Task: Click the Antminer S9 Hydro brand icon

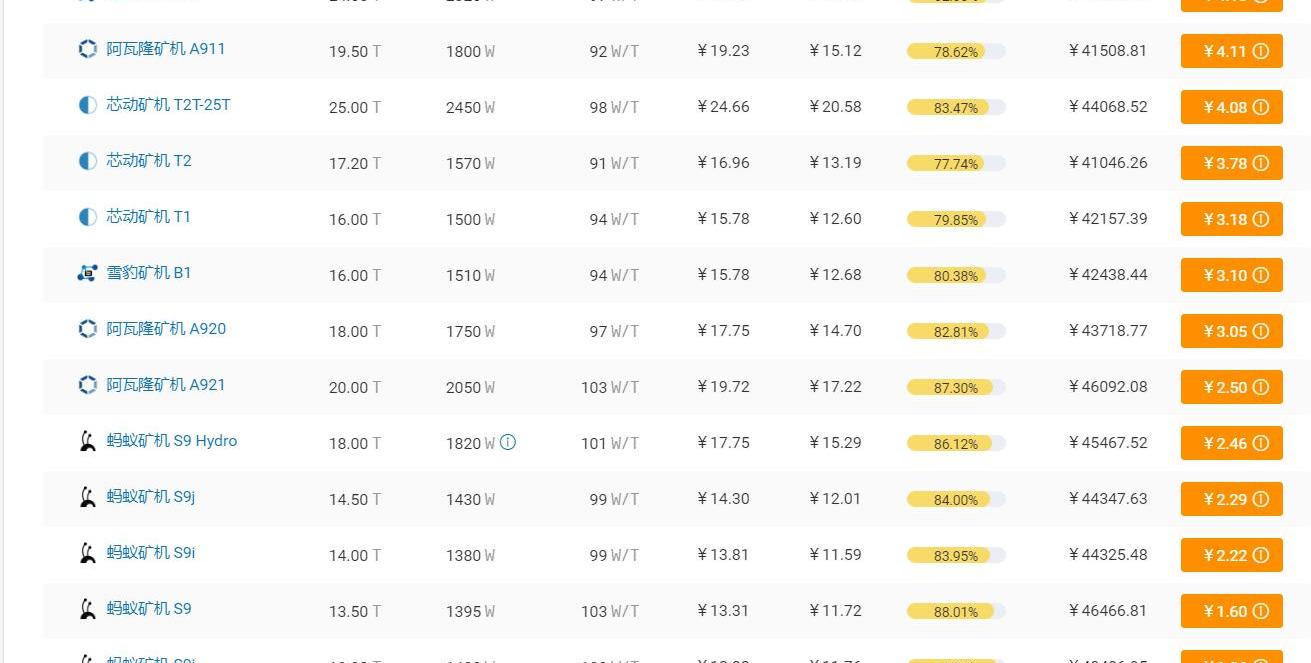Action: coord(88,441)
